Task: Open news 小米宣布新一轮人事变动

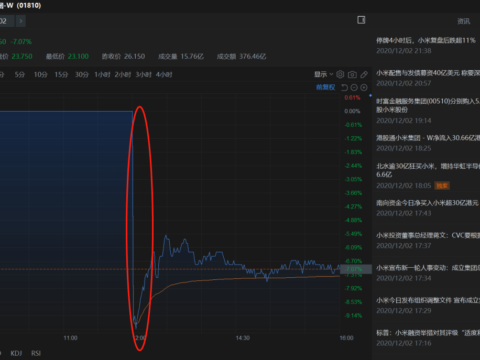Action: click(428, 268)
